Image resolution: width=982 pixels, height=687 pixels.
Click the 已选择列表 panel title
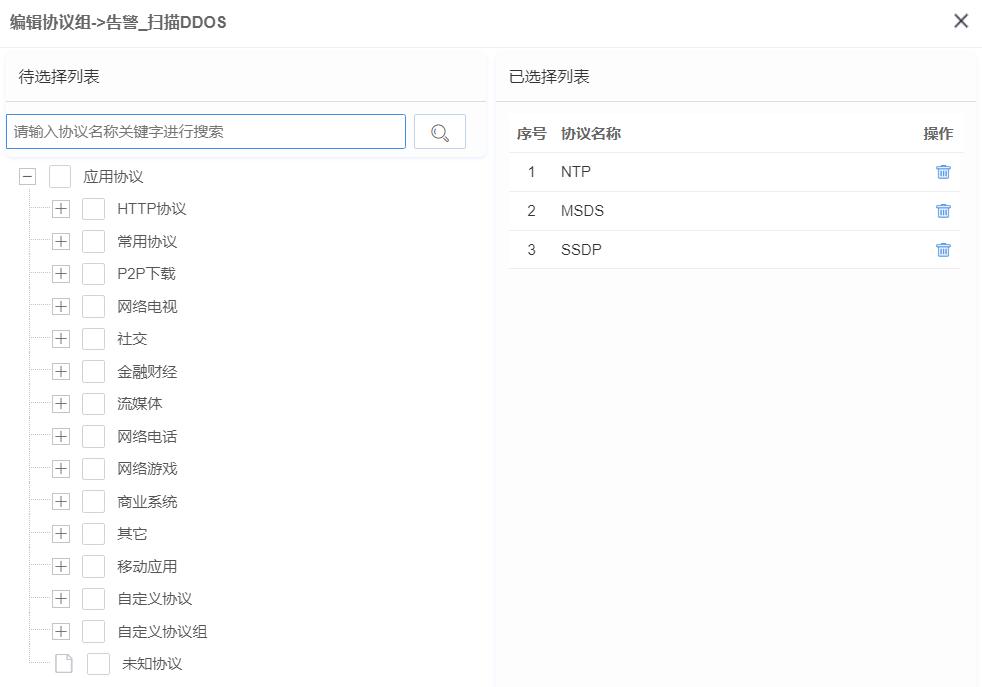click(549, 76)
